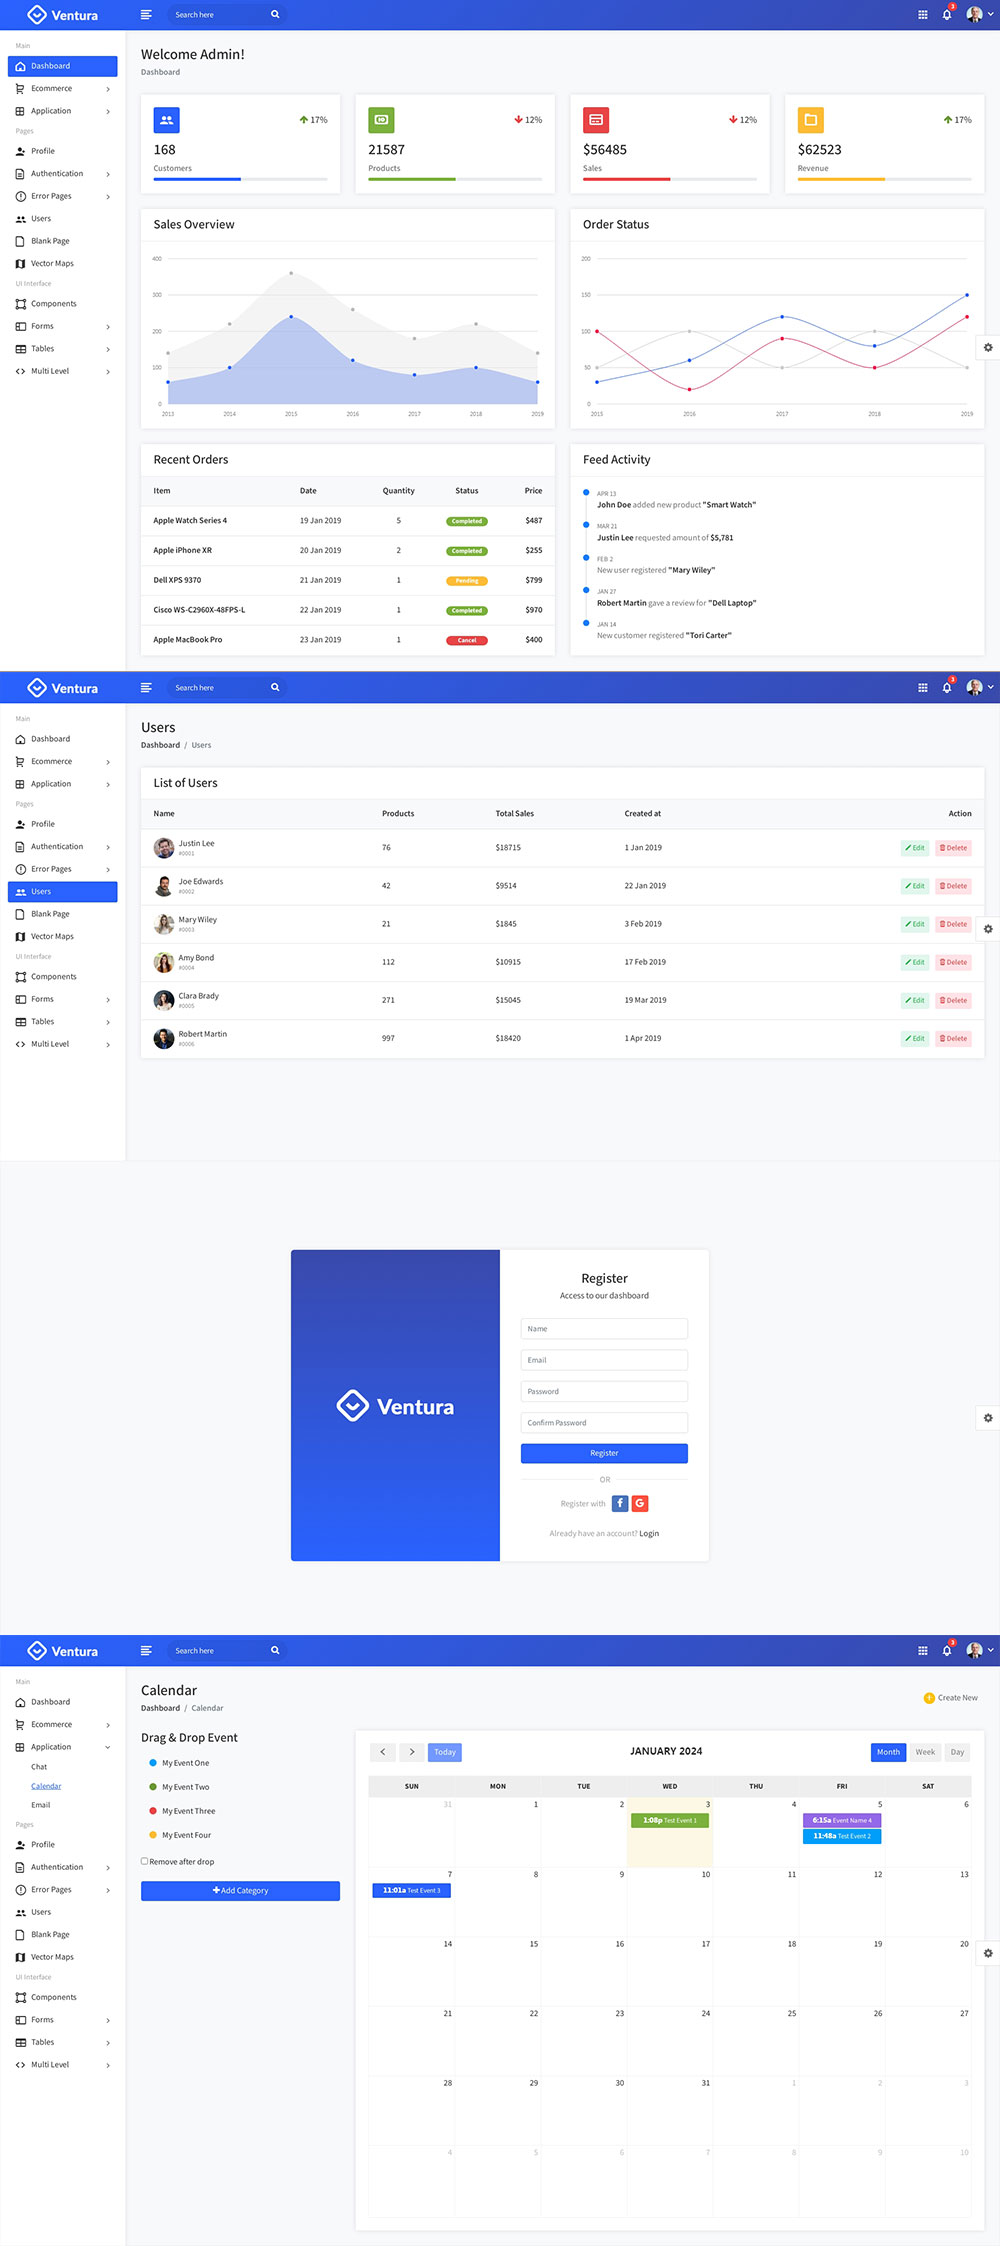Screen dimensions: 1000x2246
Task: Open settings gear on the Register page
Action: click(x=988, y=1418)
